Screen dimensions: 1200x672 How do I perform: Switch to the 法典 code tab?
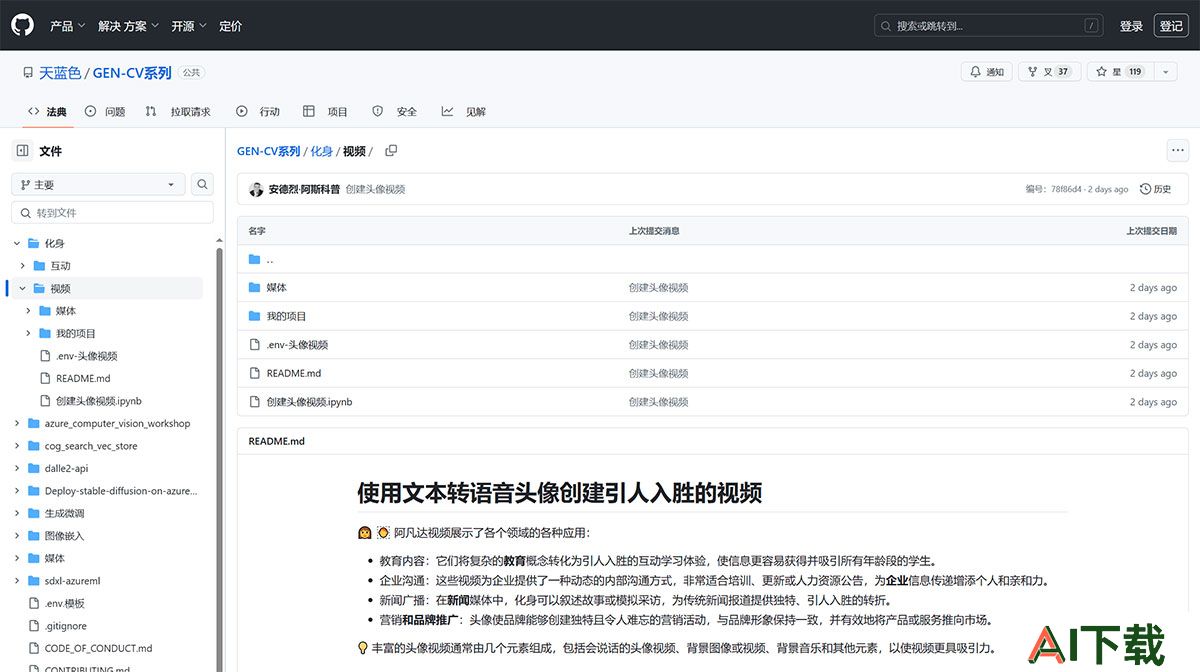pos(47,111)
